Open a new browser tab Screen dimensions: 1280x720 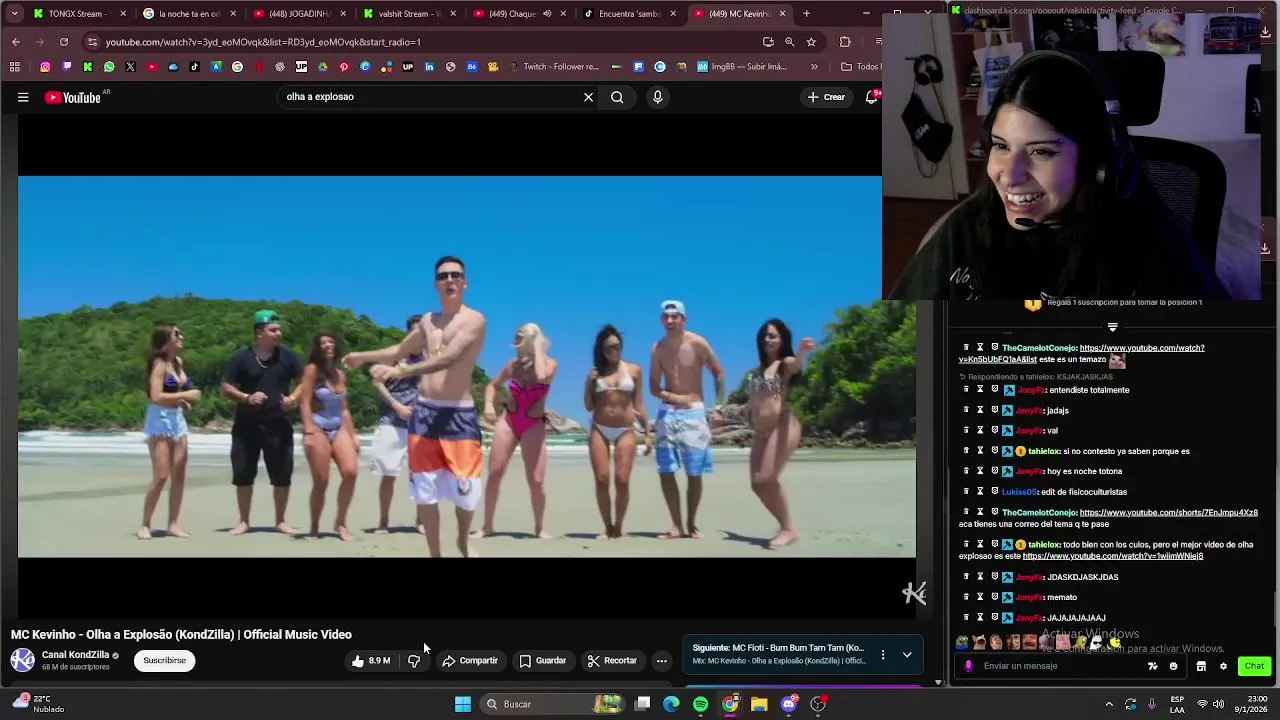(x=806, y=14)
